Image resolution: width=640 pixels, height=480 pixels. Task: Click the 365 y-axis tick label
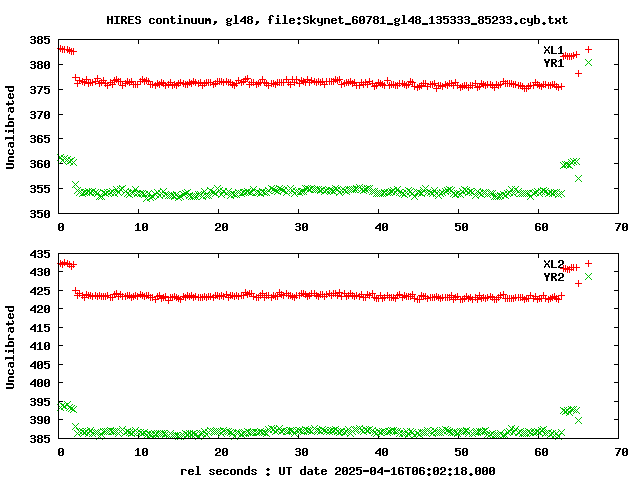[40, 139]
